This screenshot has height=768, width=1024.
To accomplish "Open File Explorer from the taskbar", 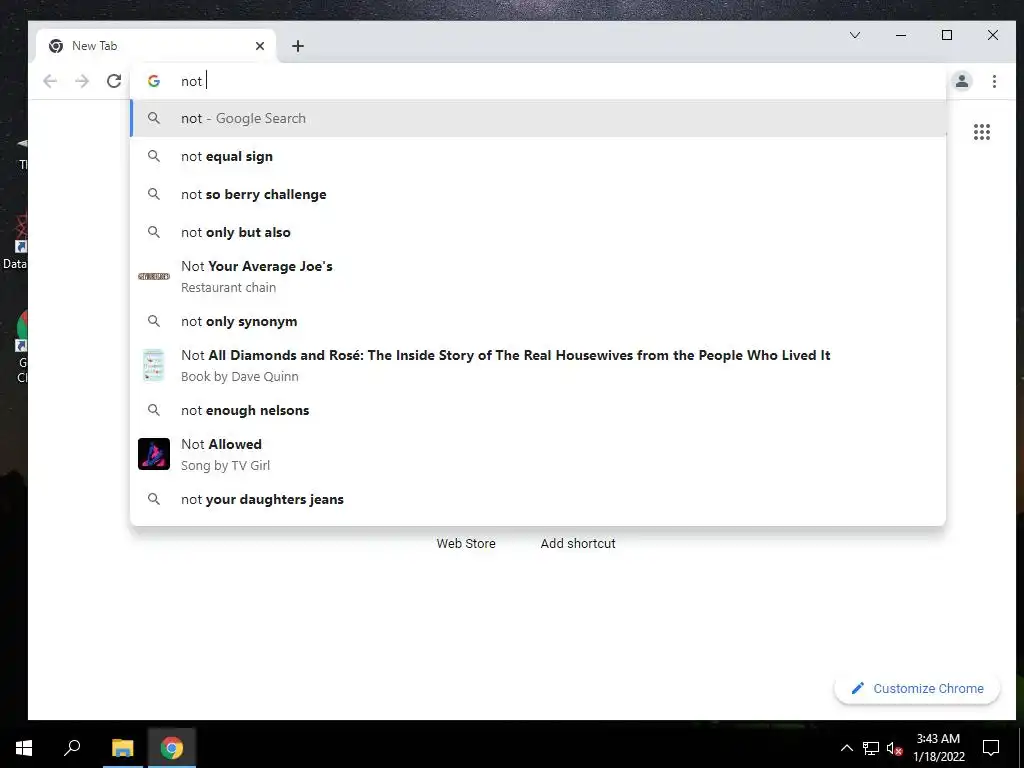I will coord(122,747).
